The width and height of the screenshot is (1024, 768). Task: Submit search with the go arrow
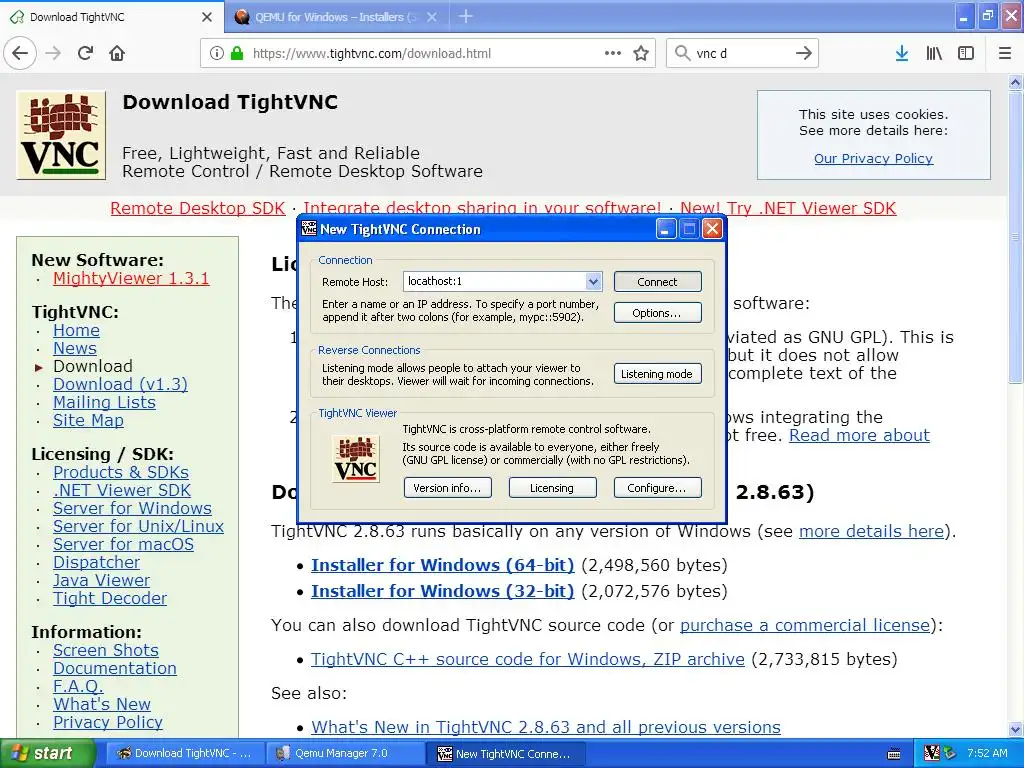click(804, 53)
